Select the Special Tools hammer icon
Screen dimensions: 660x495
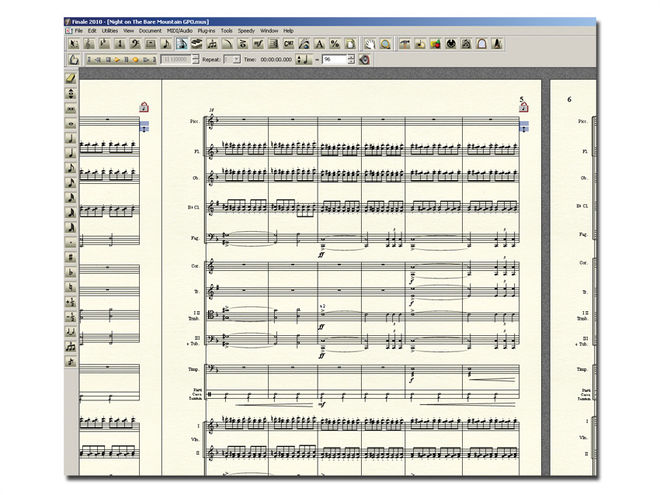click(405, 44)
